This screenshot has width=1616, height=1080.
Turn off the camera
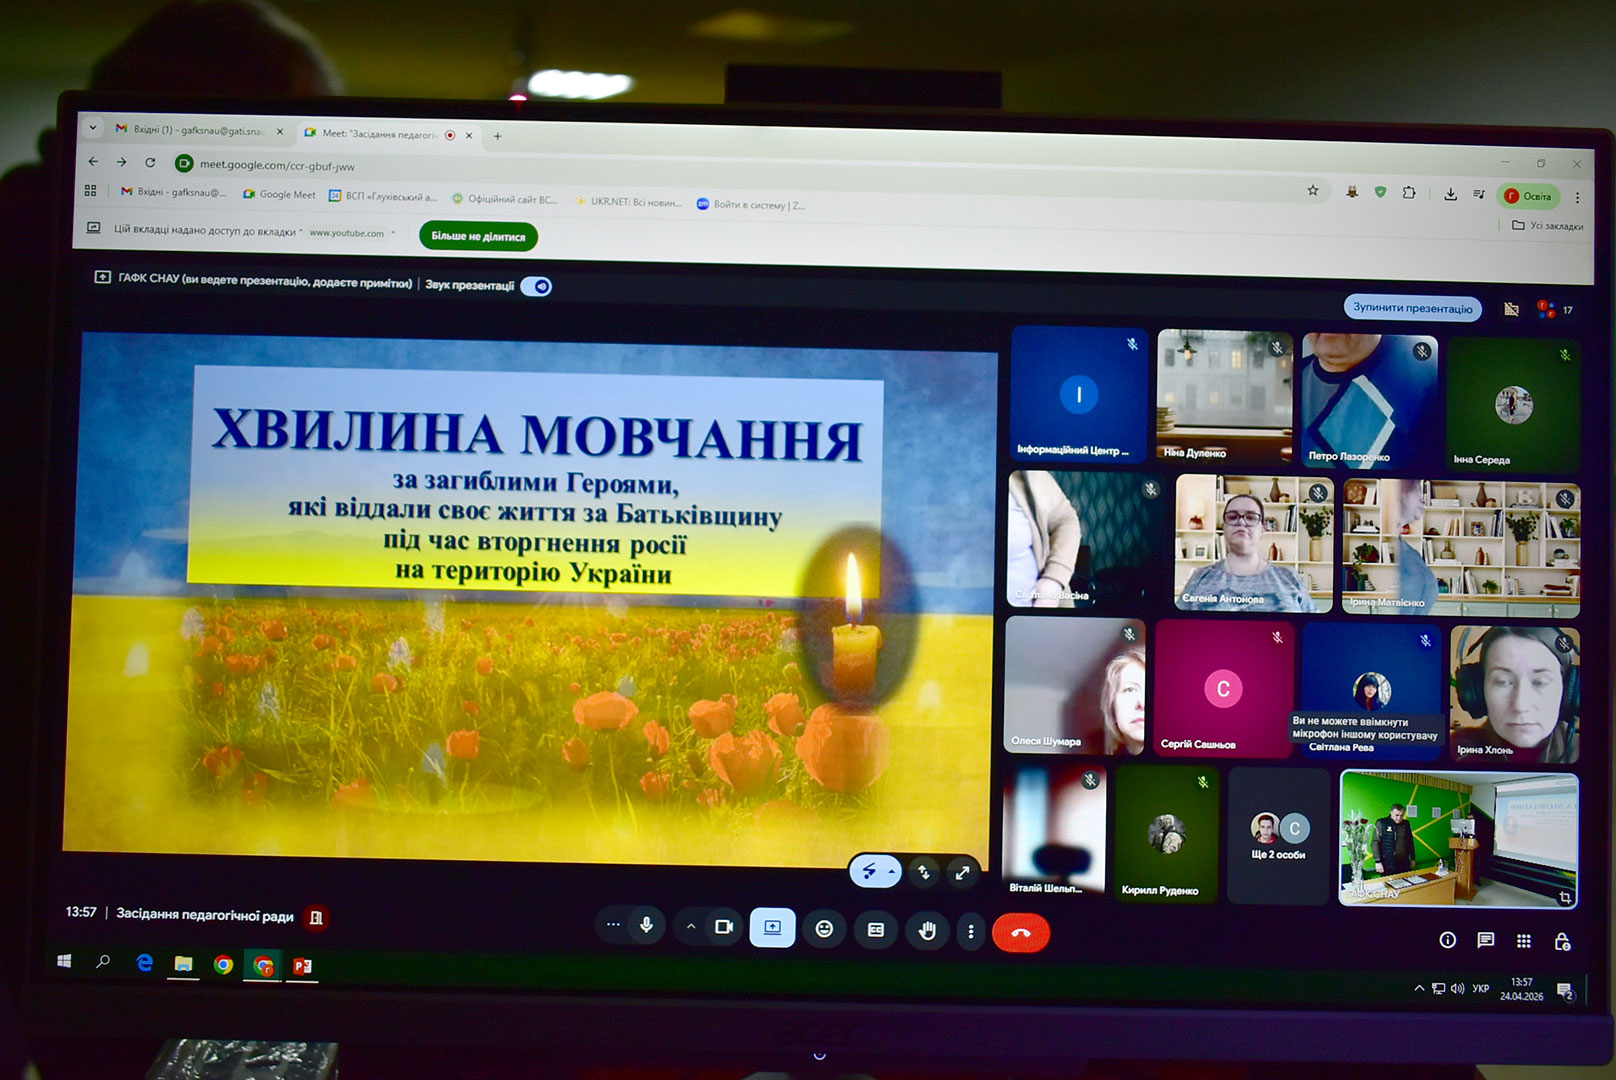tap(724, 927)
